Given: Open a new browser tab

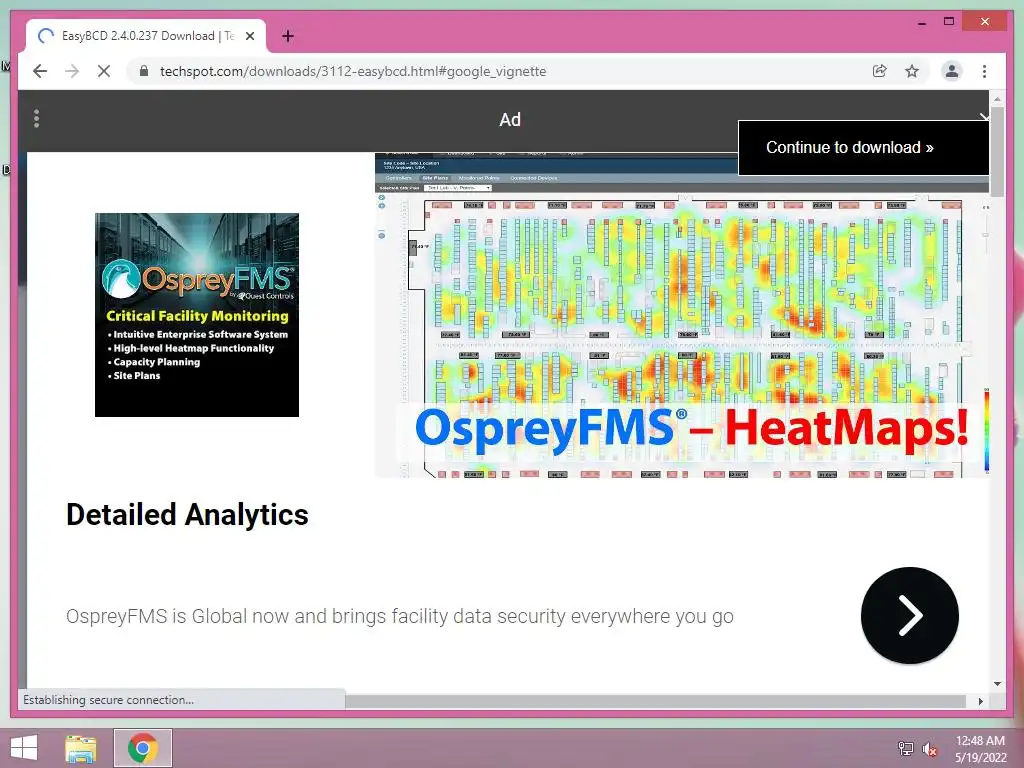Looking at the screenshot, I should click(x=287, y=36).
